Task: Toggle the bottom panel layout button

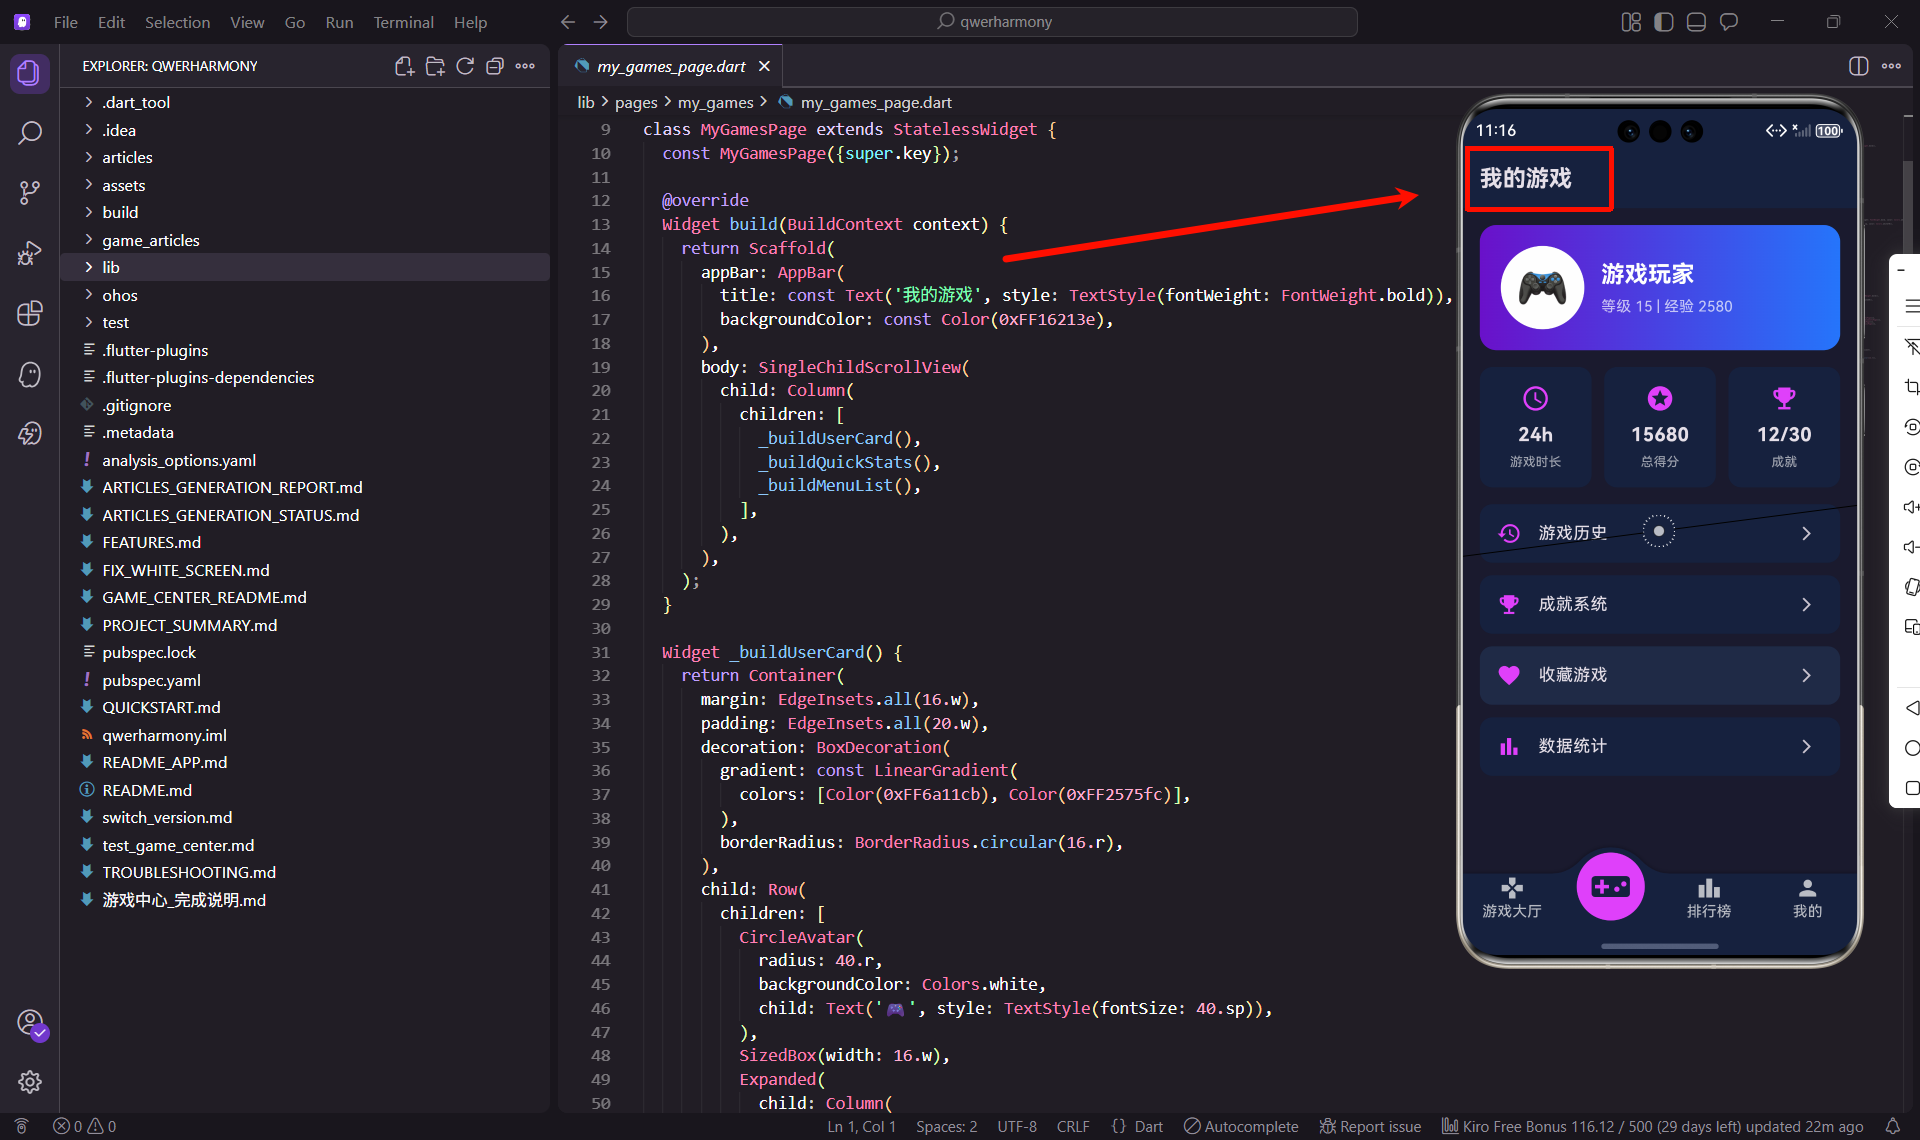Action: [1696, 22]
